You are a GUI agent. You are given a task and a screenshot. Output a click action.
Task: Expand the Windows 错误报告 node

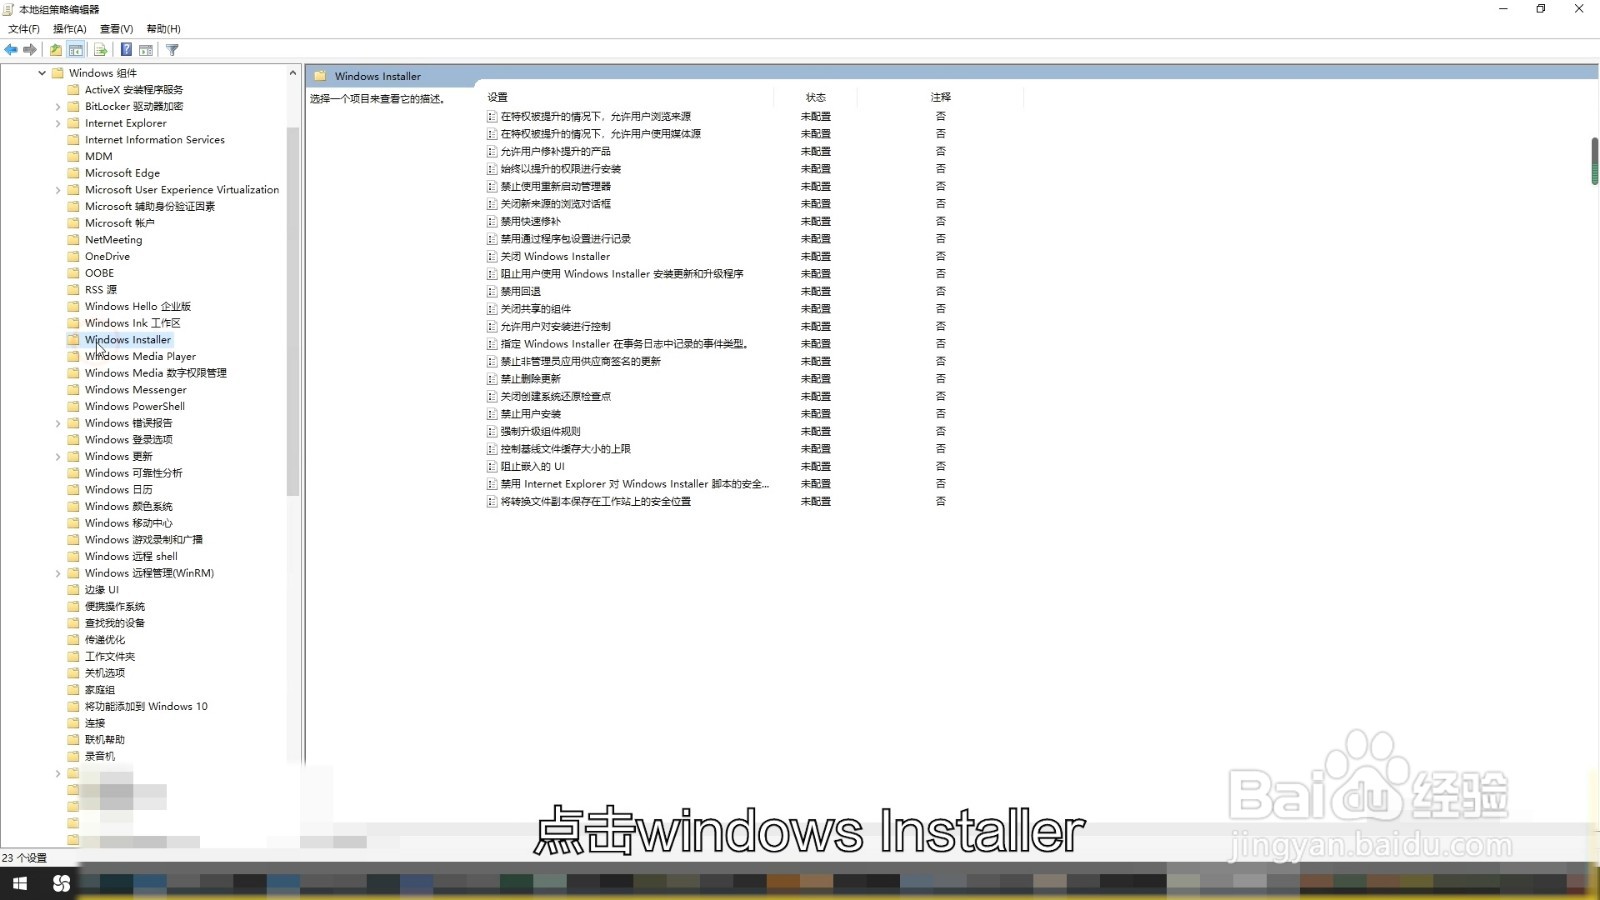click(58, 424)
